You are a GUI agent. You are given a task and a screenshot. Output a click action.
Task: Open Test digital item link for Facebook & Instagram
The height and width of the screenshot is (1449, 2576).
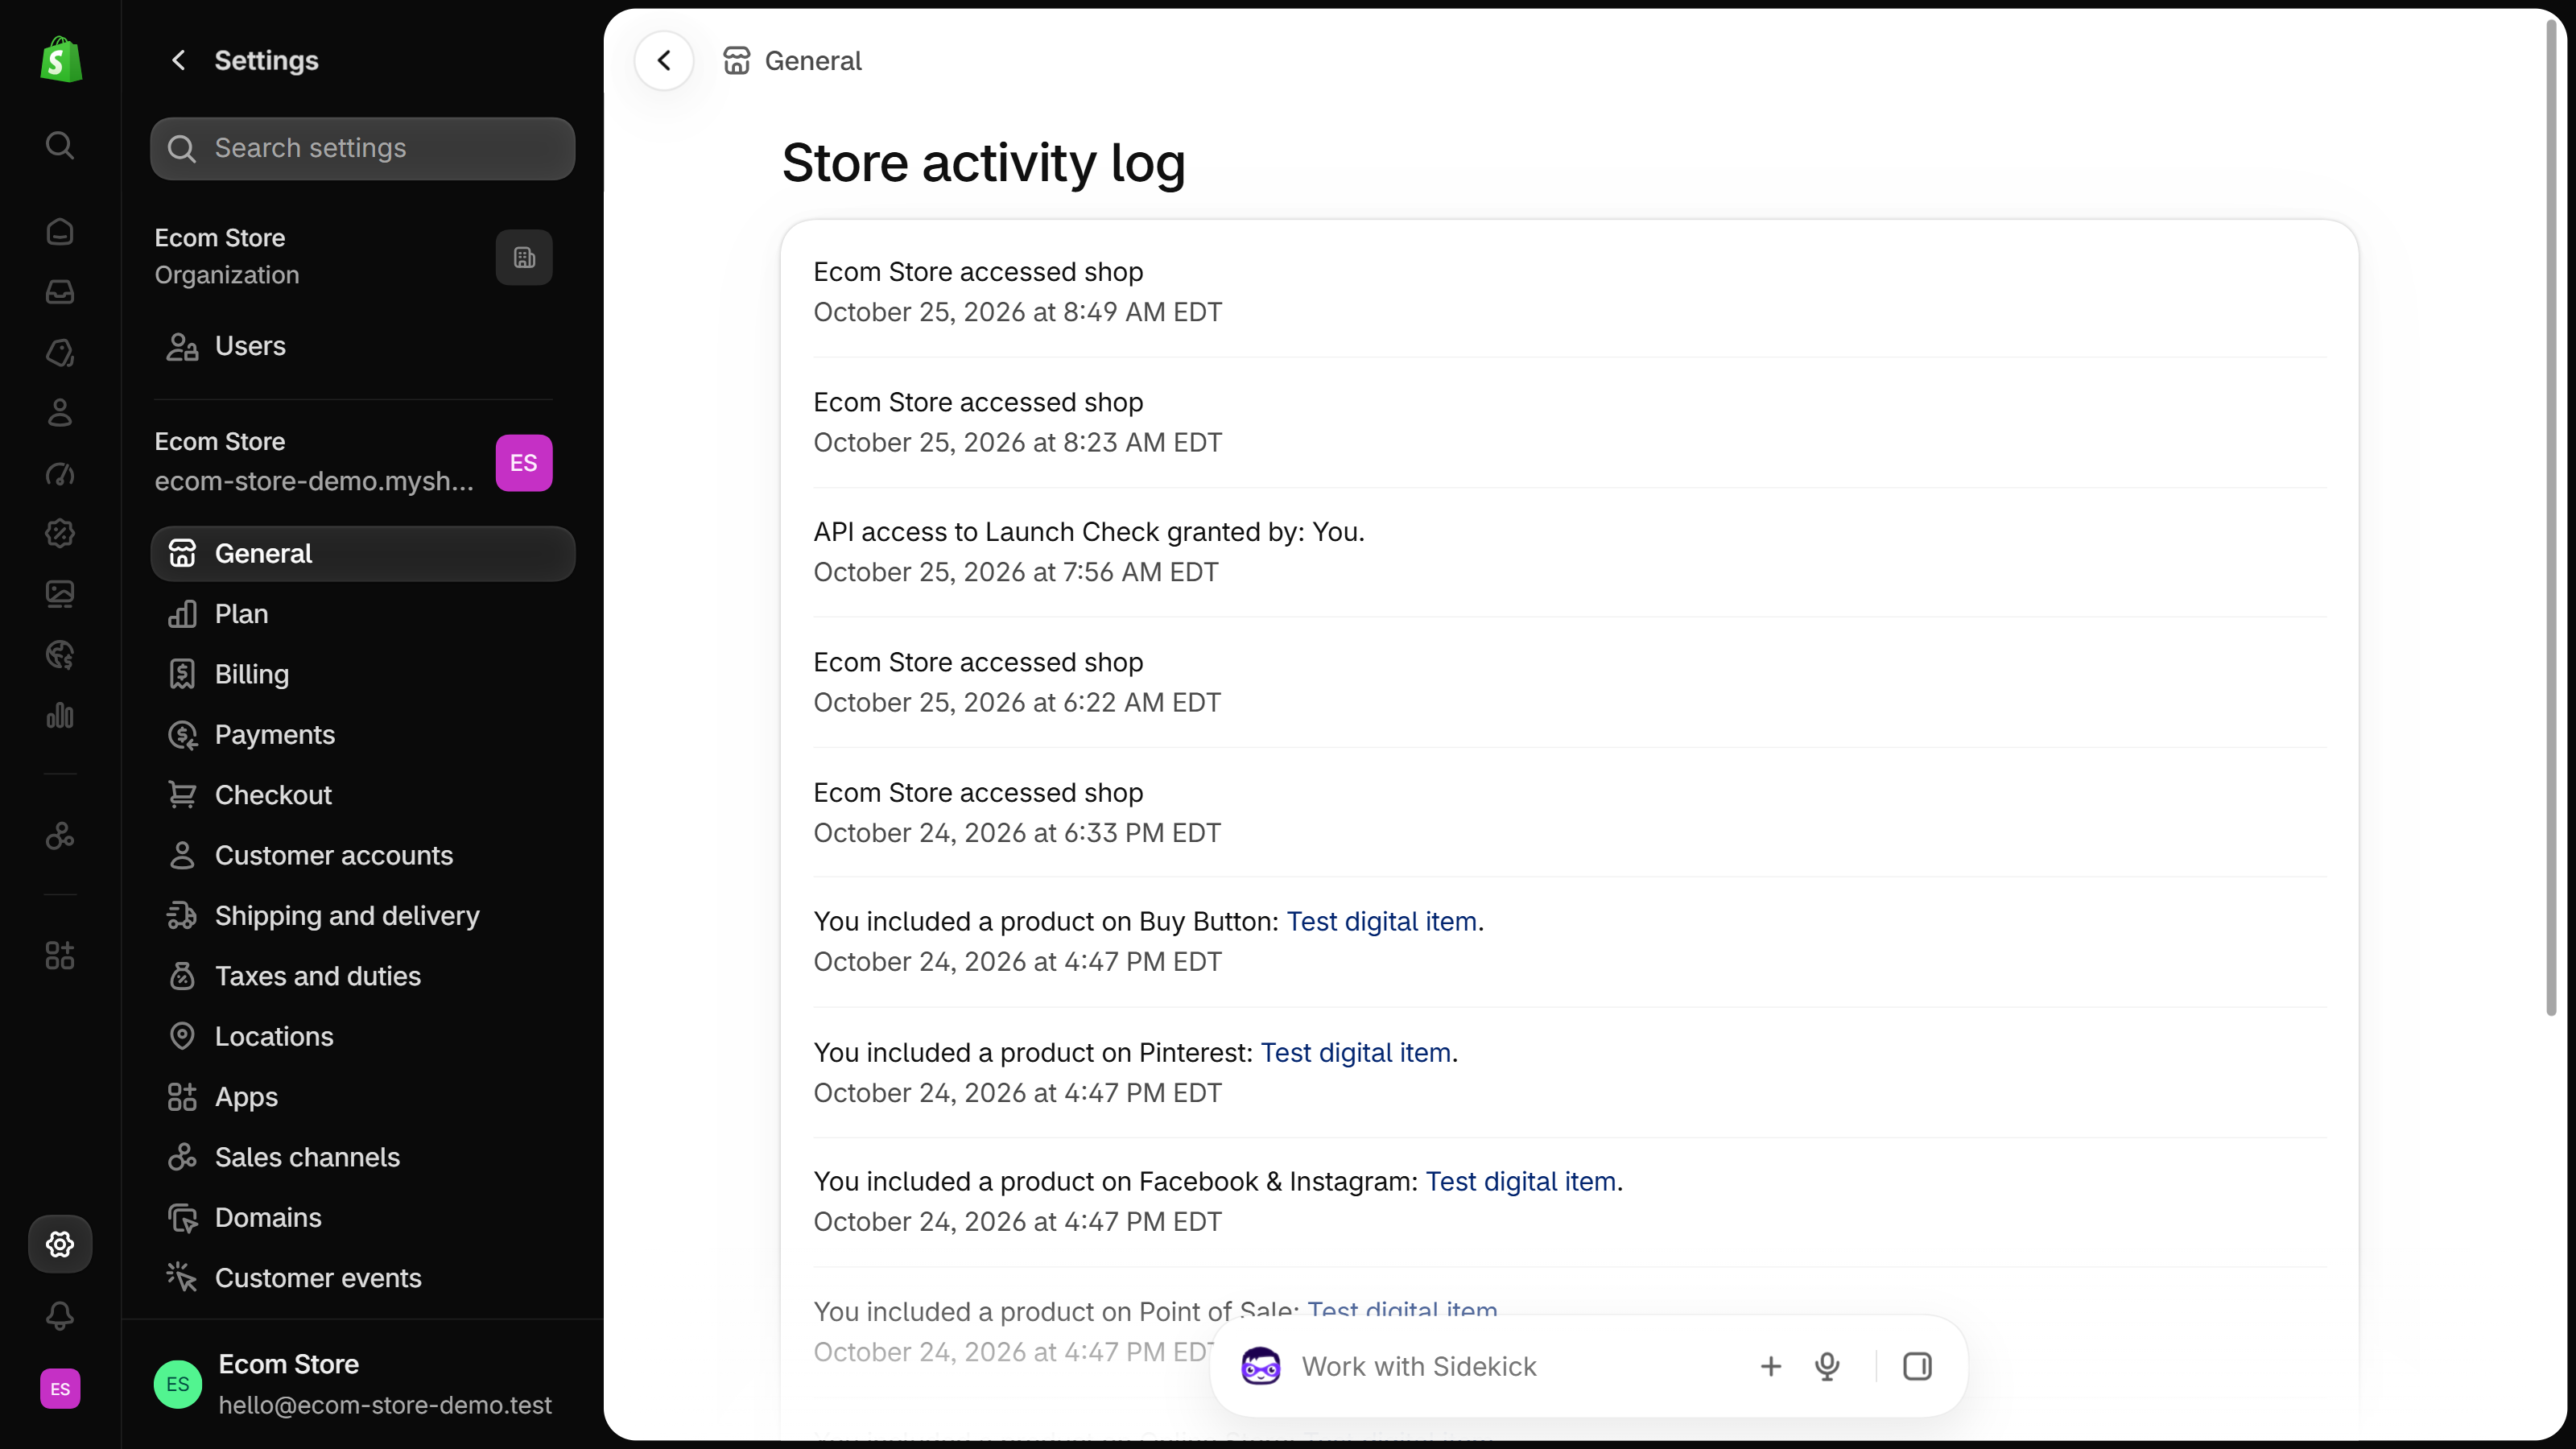click(x=1520, y=1182)
